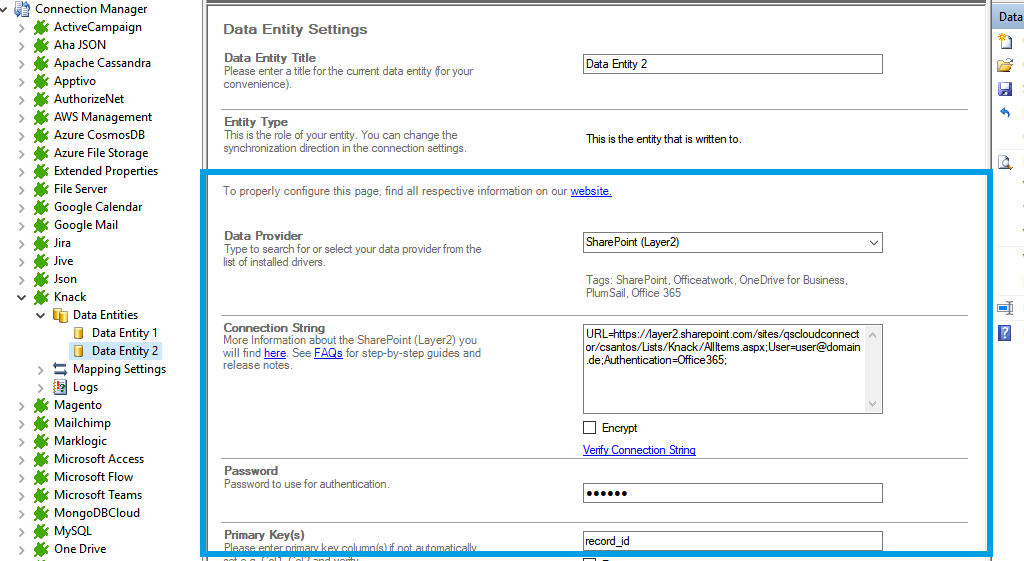Click the New document icon in right panel
1024x561 pixels.
[1005, 41]
